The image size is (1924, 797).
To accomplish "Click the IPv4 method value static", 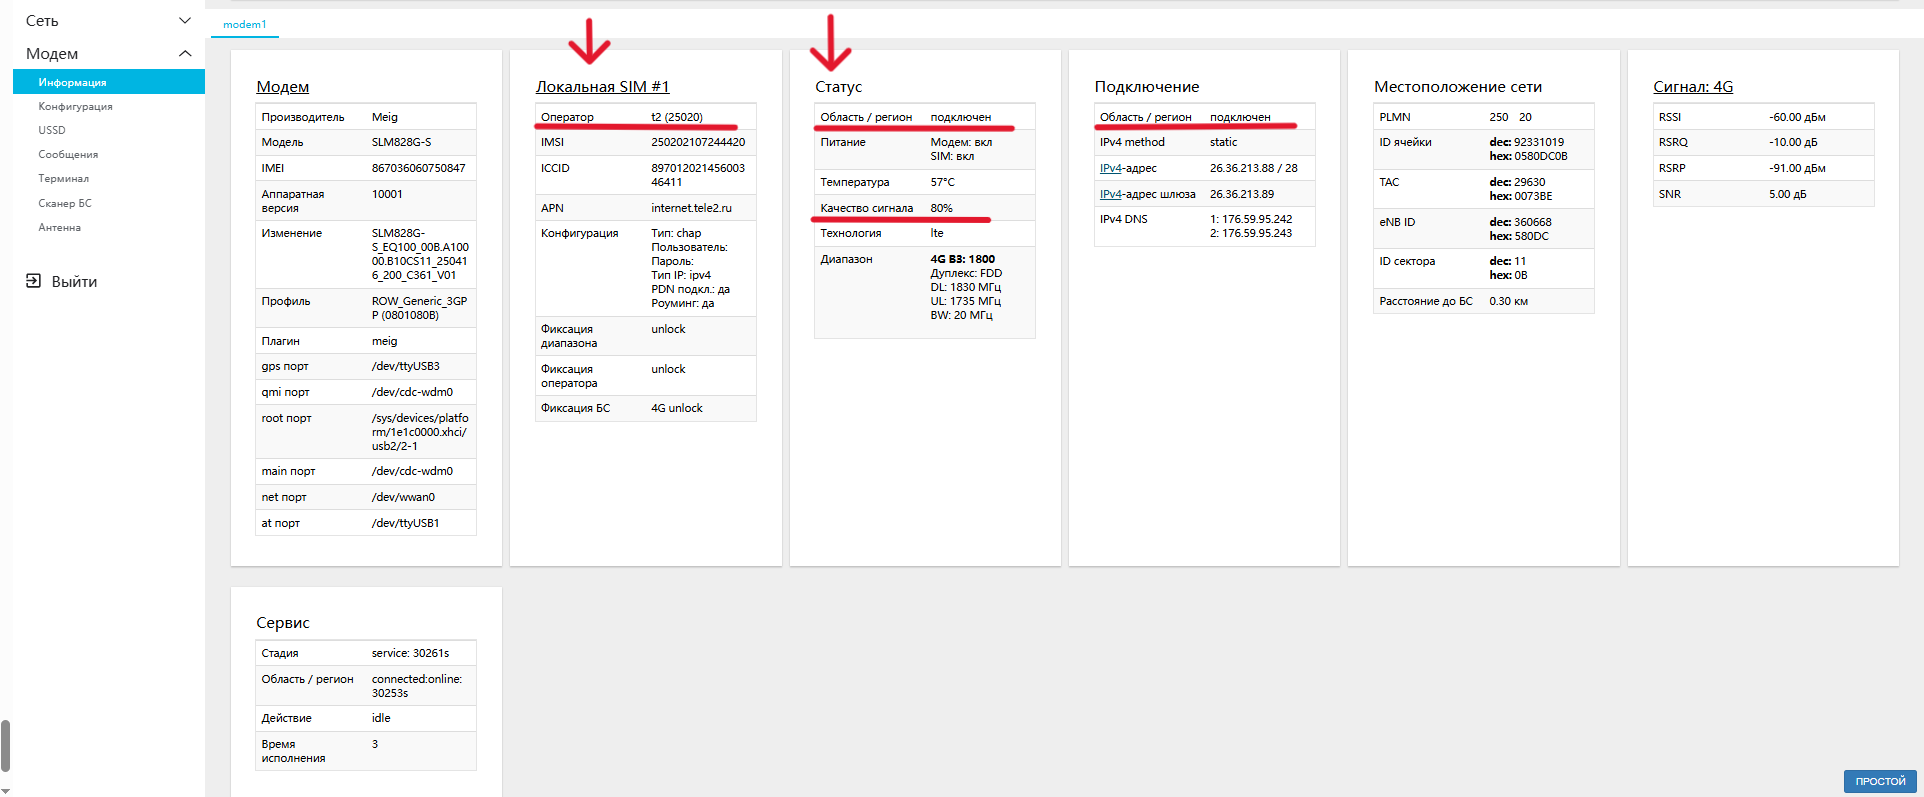I will (x=1223, y=142).
